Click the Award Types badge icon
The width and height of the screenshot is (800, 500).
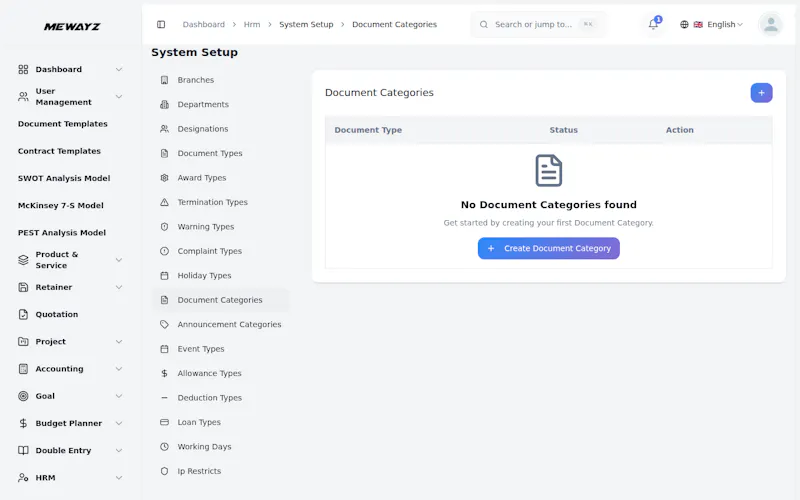[164, 178]
